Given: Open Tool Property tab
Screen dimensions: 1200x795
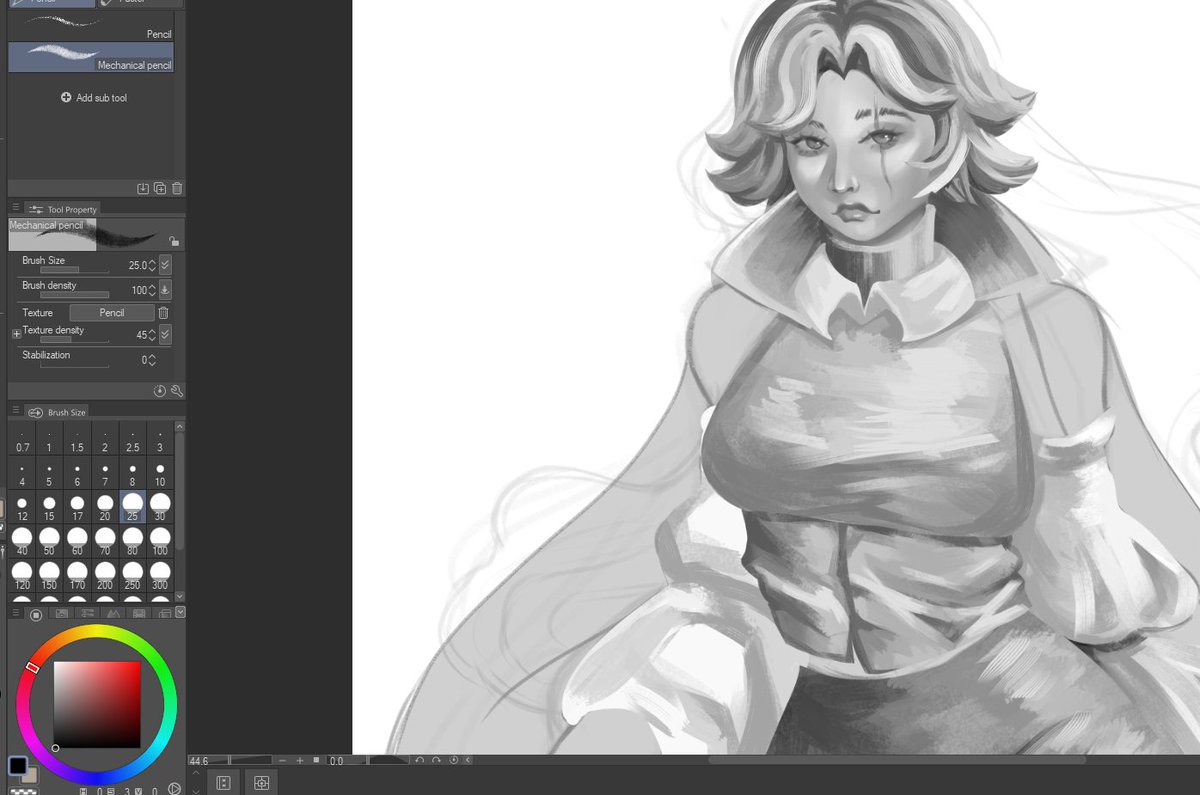Looking at the screenshot, I should point(63,209).
